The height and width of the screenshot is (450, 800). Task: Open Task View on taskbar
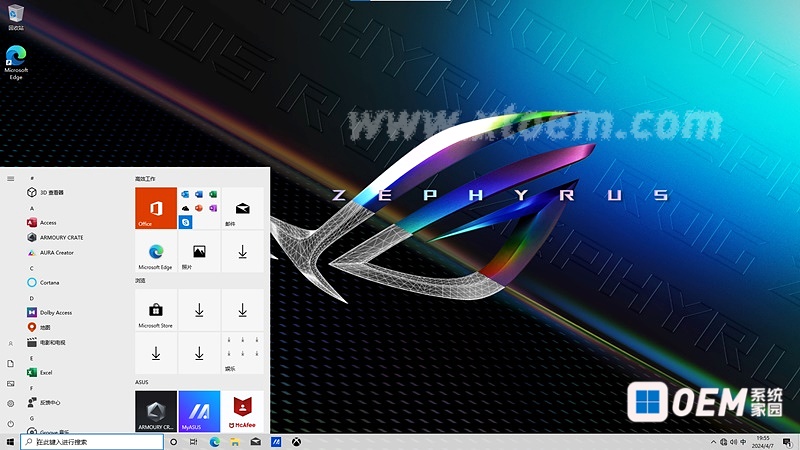coord(193,442)
